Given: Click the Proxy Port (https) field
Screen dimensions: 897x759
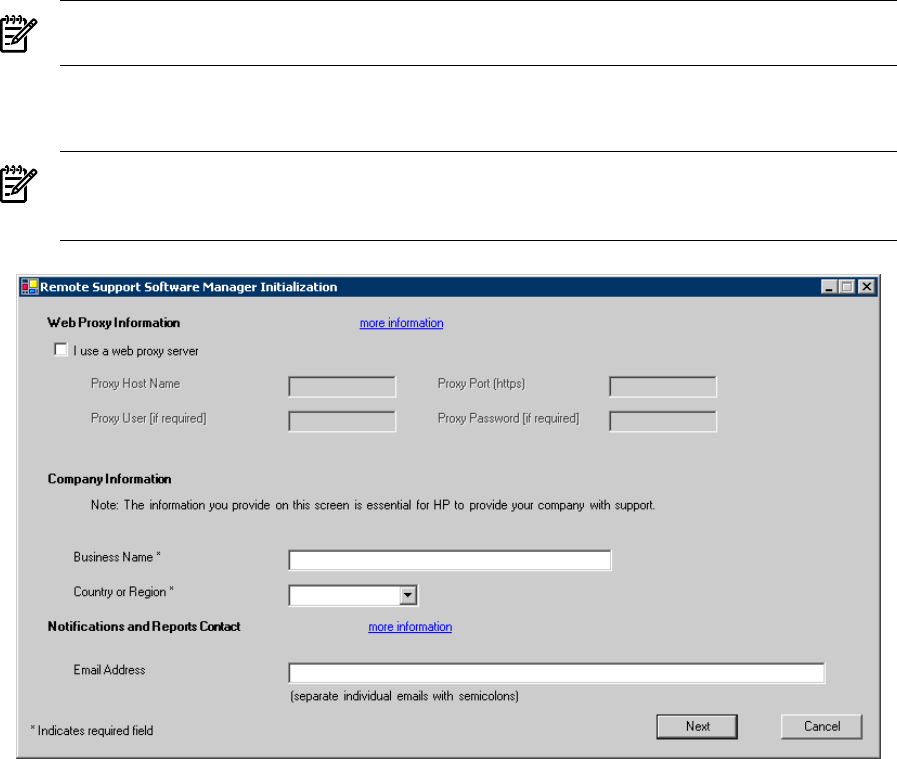Looking at the screenshot, I should pos(662,387).
